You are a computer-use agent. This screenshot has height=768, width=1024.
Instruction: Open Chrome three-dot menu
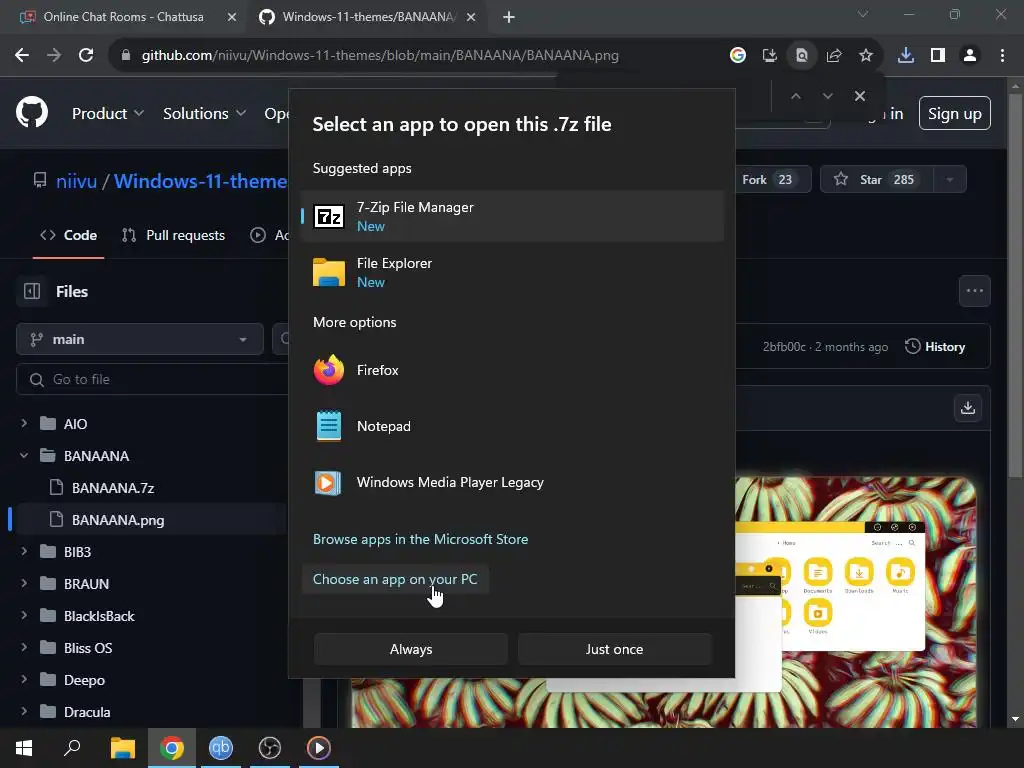(1002, 56)
